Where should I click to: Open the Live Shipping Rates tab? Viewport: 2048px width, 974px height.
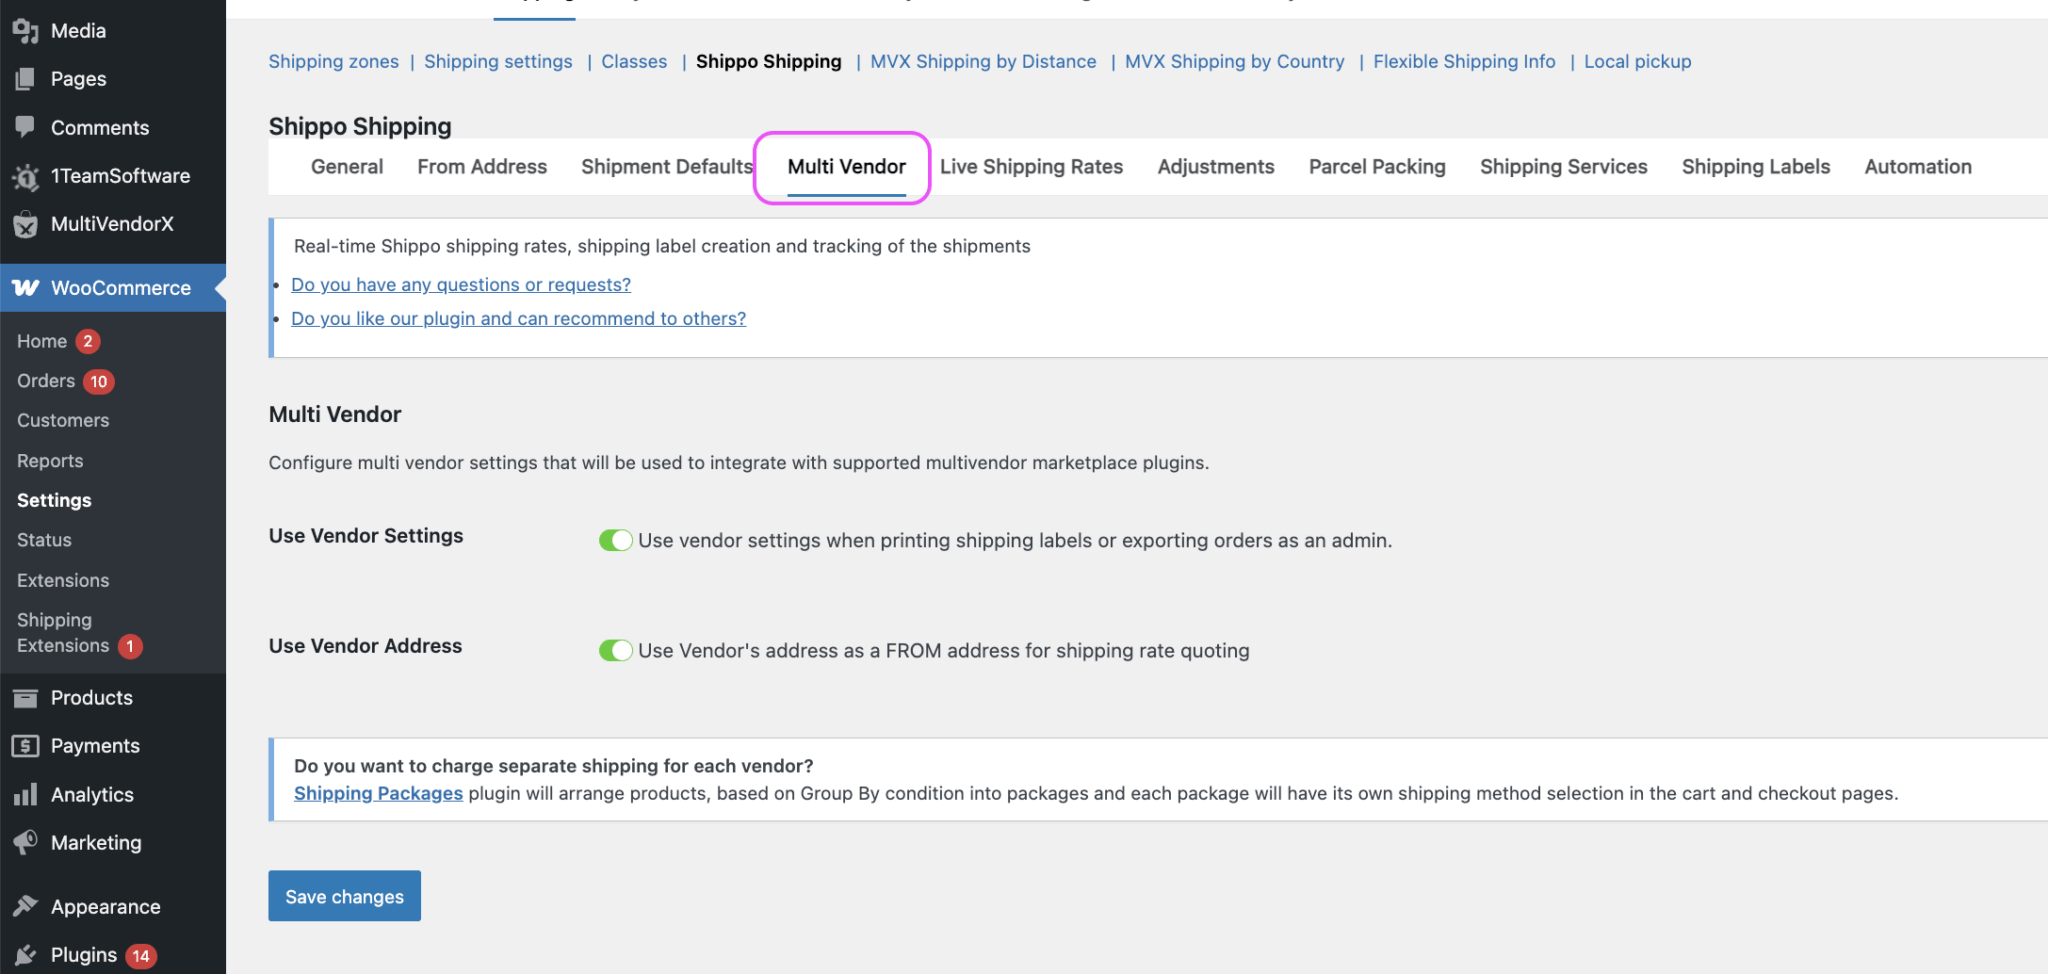point(1031,167)
